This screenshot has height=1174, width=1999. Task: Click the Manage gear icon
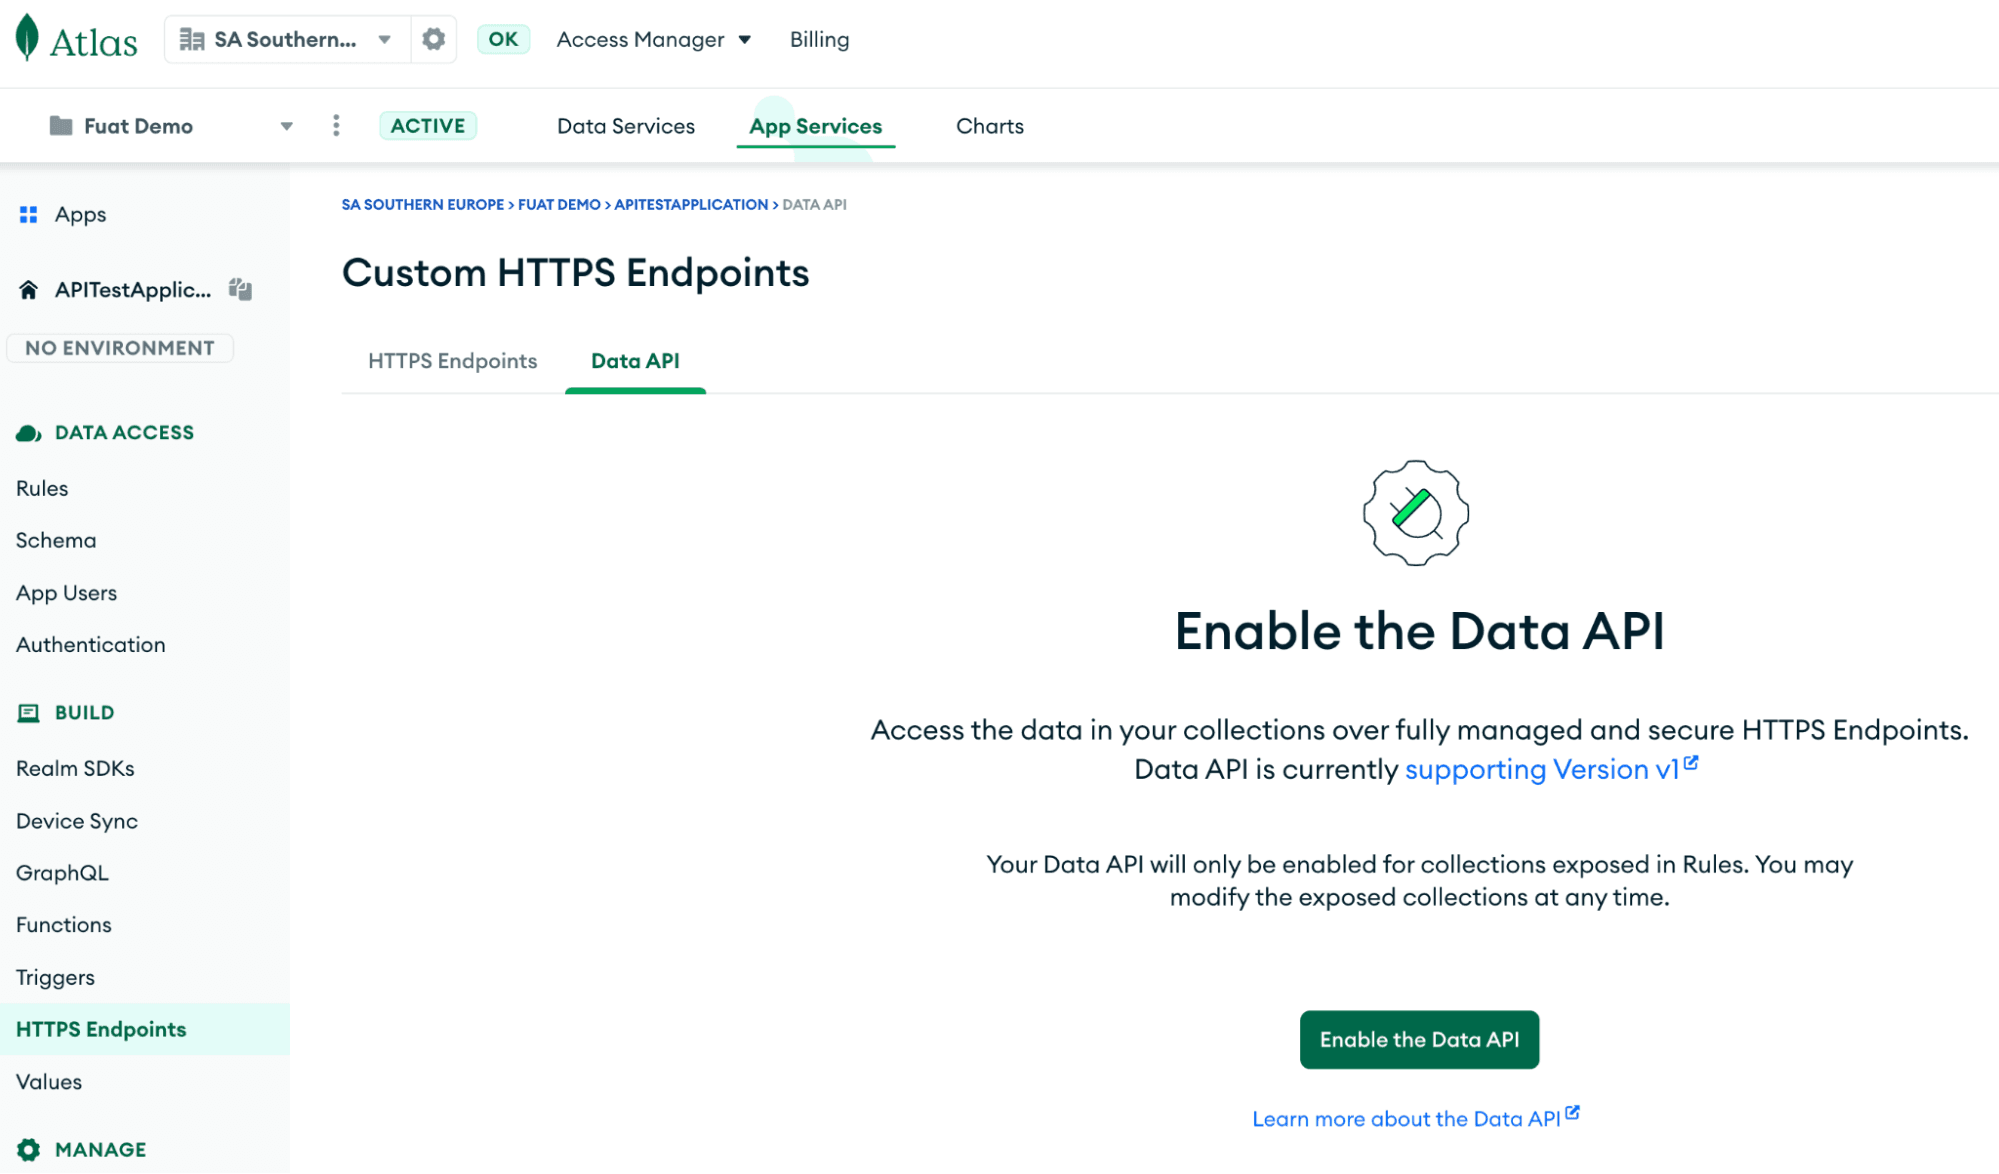[28, 1149]
